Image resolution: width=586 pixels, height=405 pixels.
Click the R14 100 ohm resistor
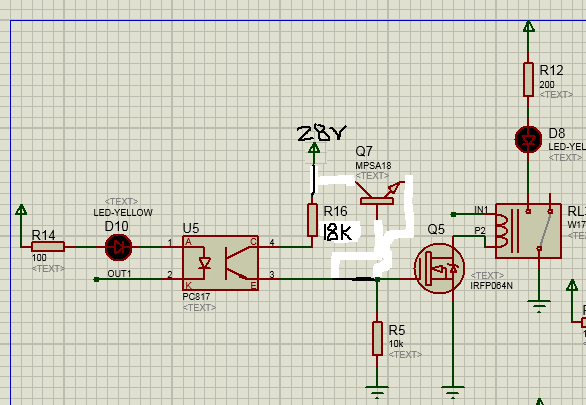point(48,247)
